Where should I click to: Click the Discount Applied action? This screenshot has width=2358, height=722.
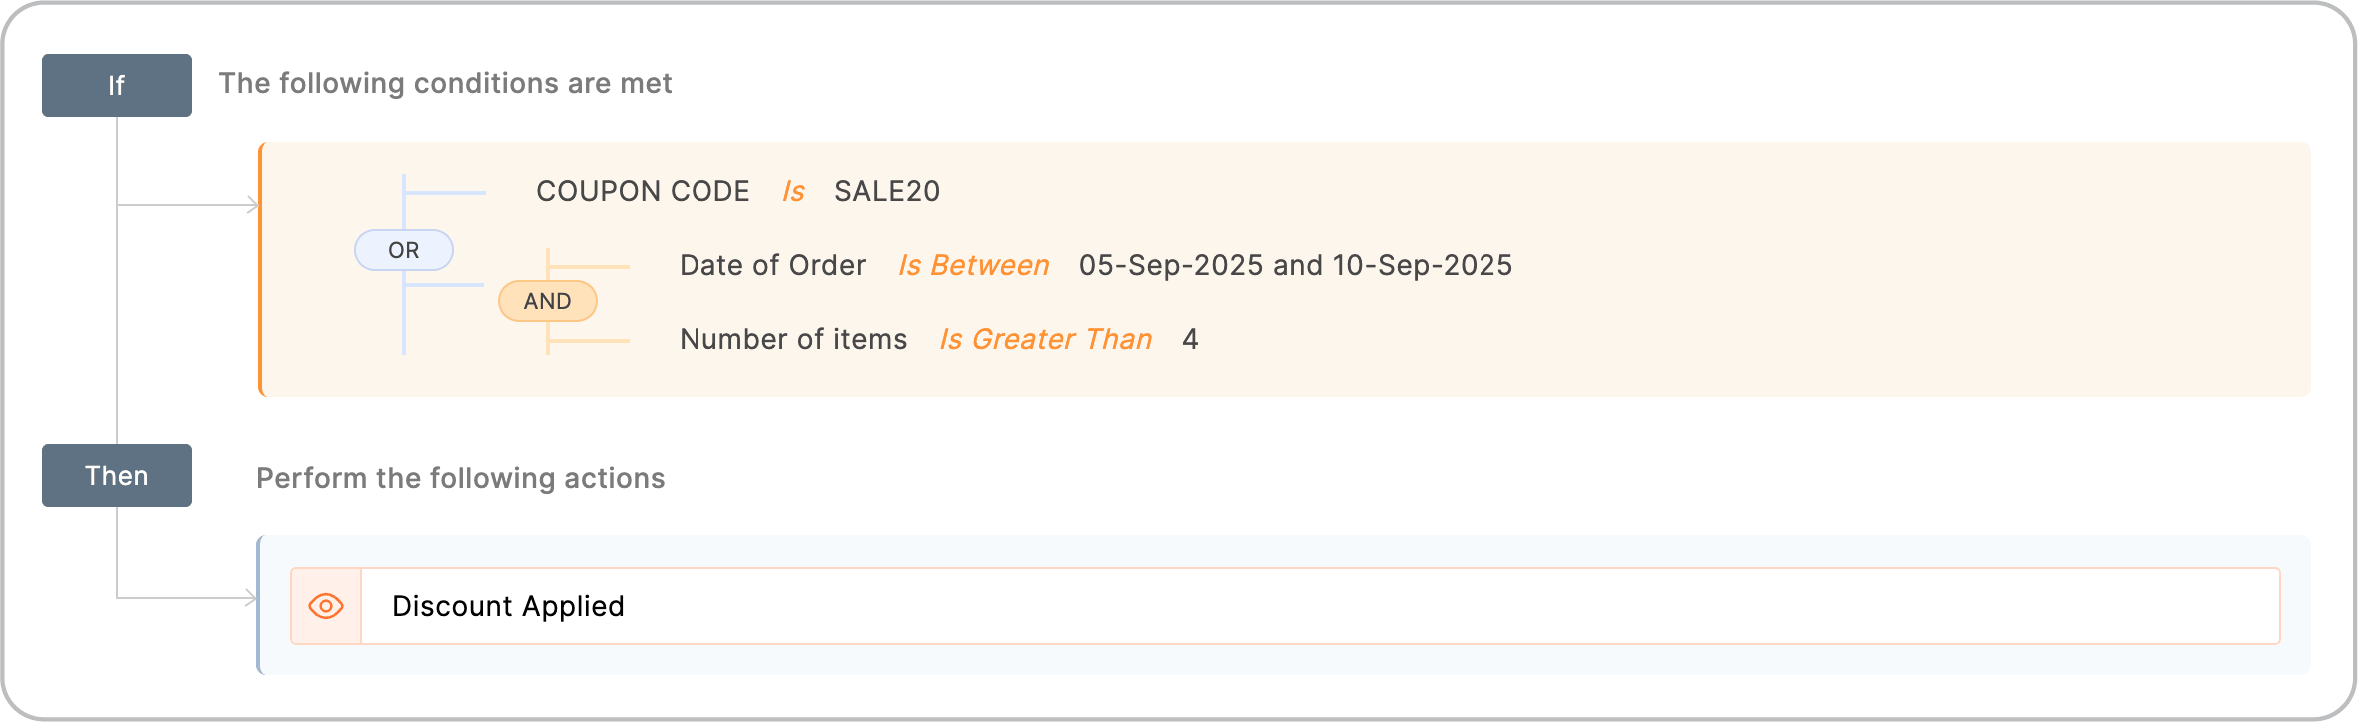(x=508, y=605)
